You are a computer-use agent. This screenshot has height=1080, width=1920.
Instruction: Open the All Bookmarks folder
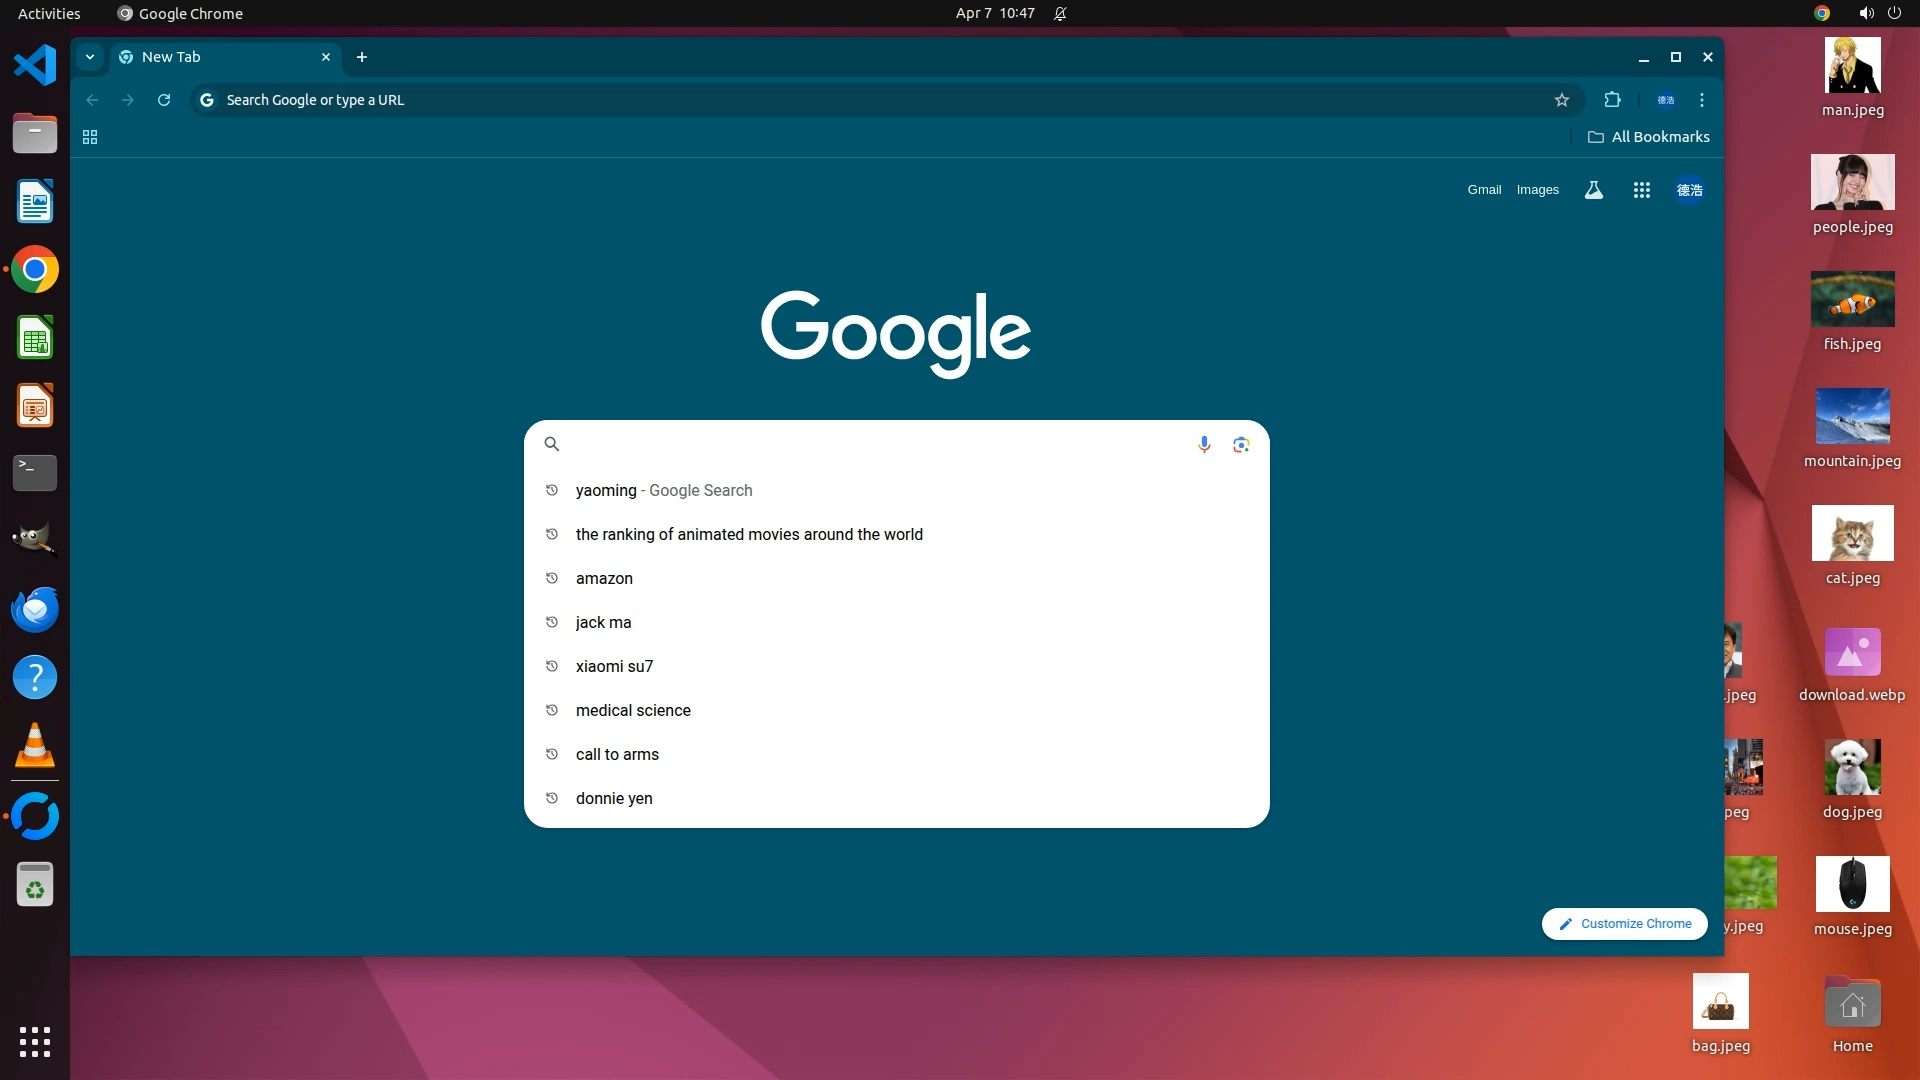point(1648,137)
